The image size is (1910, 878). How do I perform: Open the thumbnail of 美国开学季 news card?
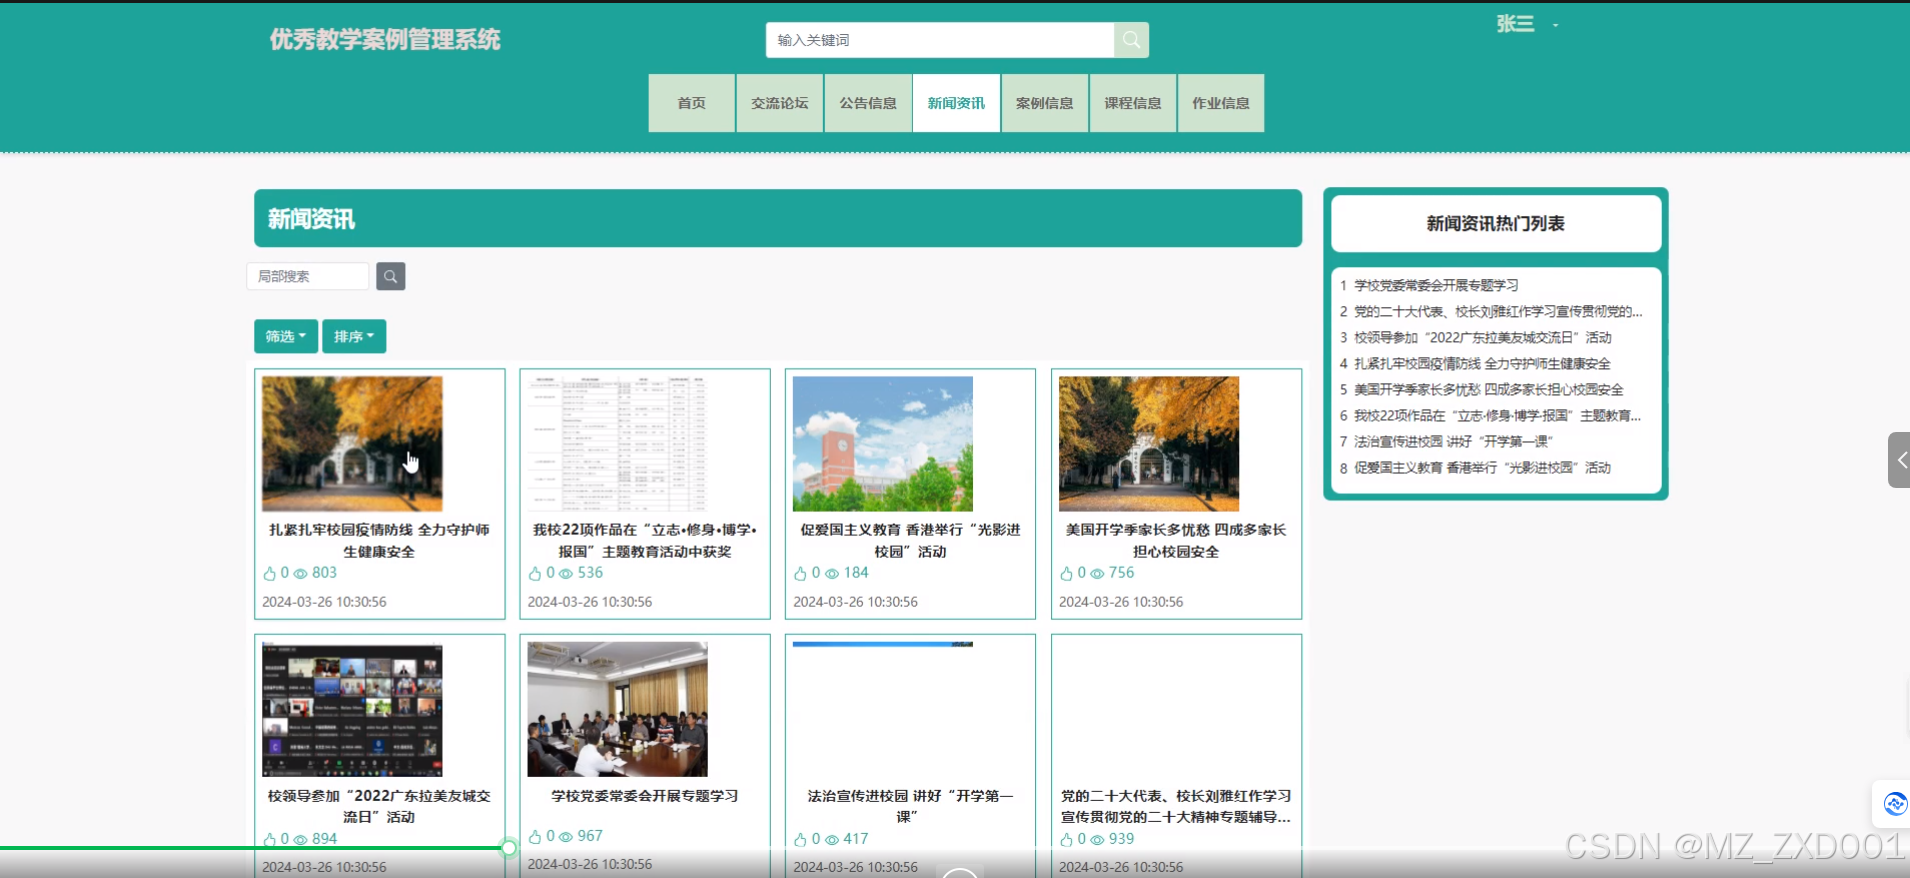pyautogui.click(x=1149, y=444)
